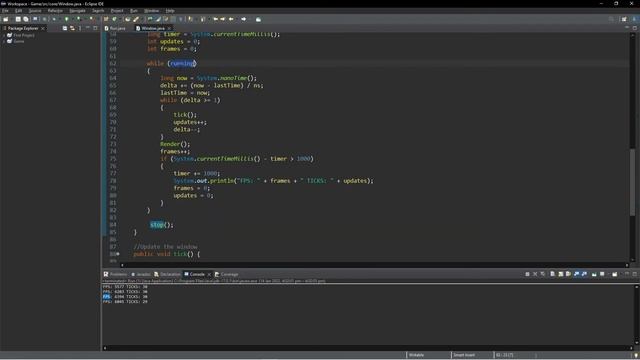Maximize the Console panel
The image size is (640, 360).
[635, 274]
